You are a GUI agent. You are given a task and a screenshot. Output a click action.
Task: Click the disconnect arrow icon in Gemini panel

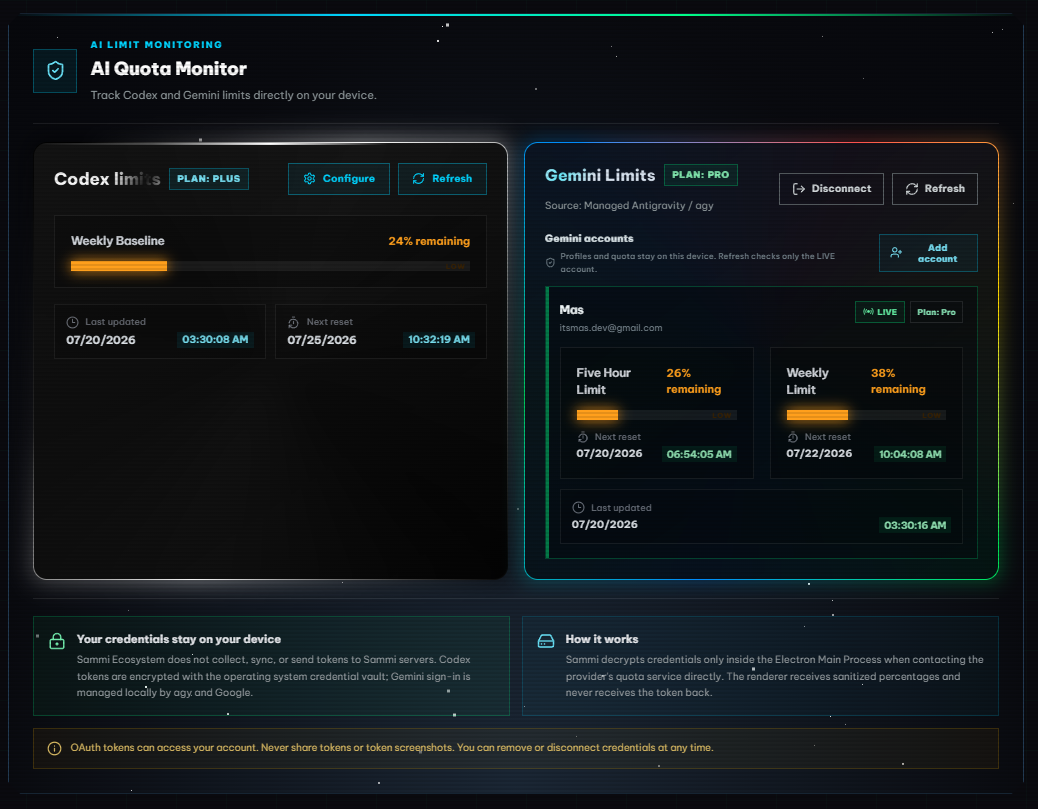pyautogui.click(x=798, y=189)
